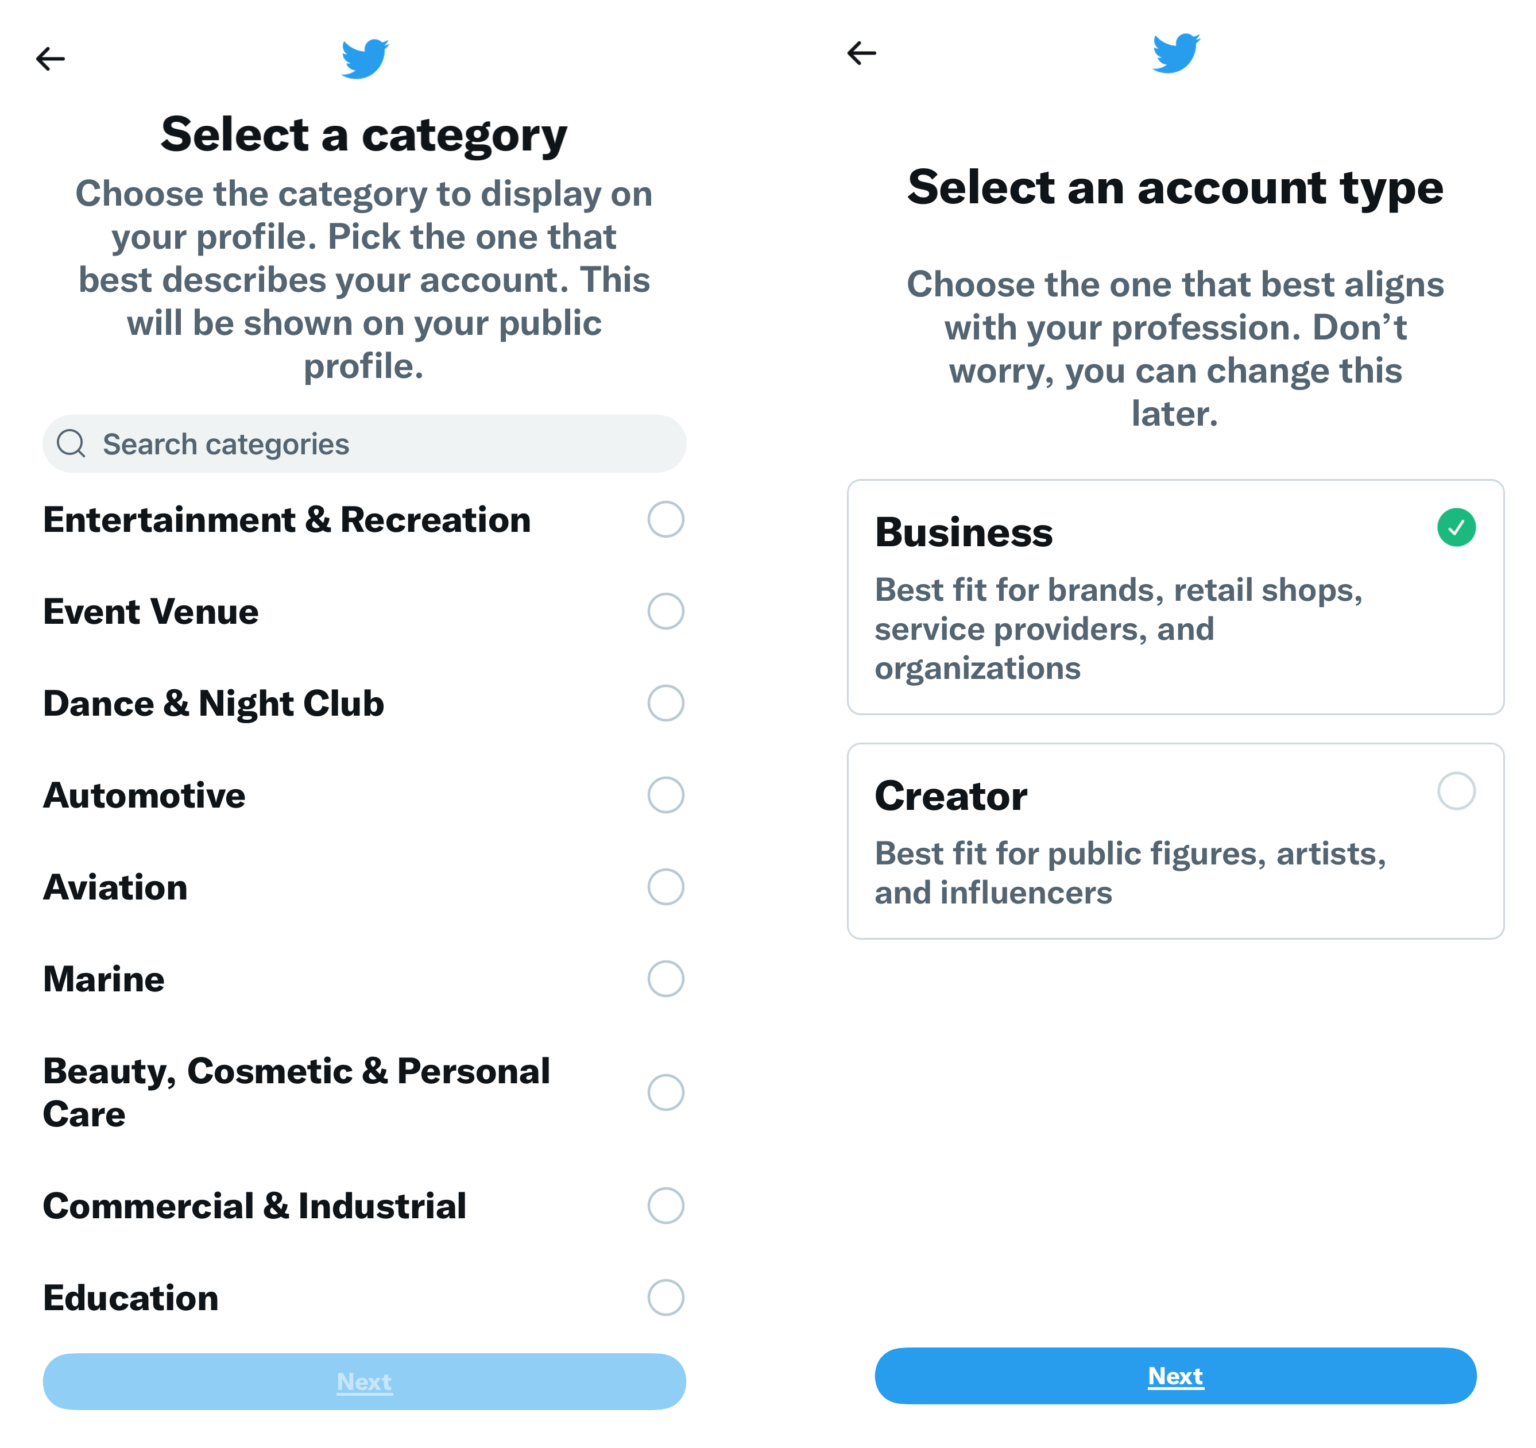This screenshot has height=1448, width=1536.
Task: Pick the Education category
Action: point(665,1298)
